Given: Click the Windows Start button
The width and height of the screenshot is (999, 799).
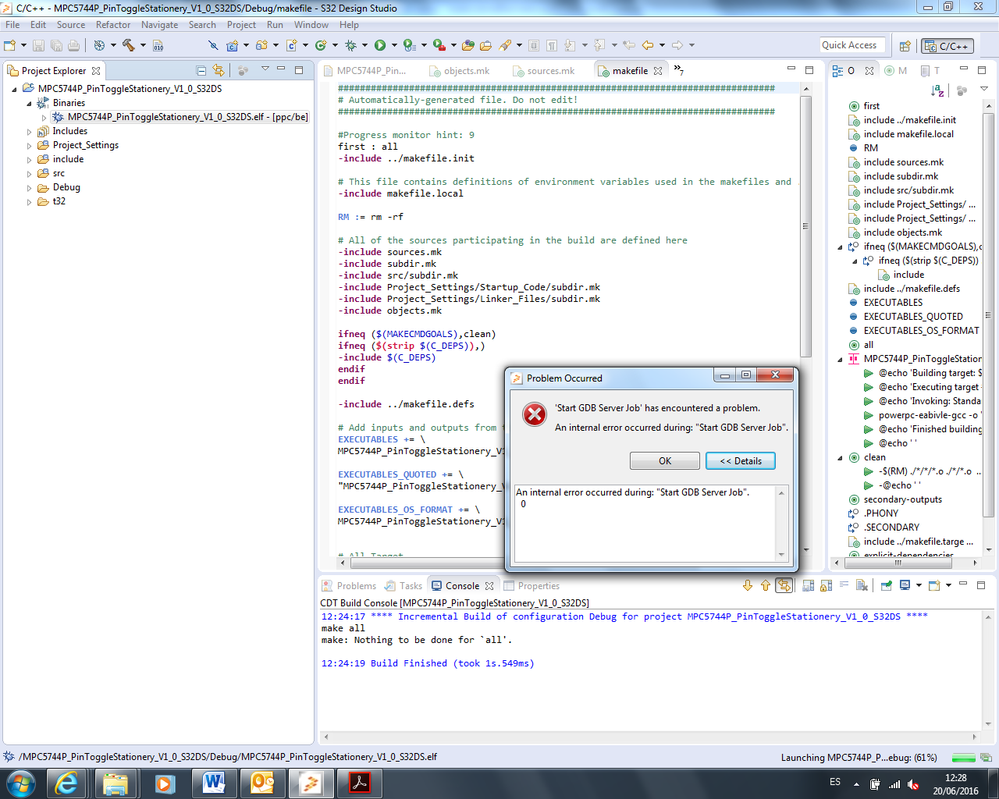Looking at the screenshot, I should point(19,783).
